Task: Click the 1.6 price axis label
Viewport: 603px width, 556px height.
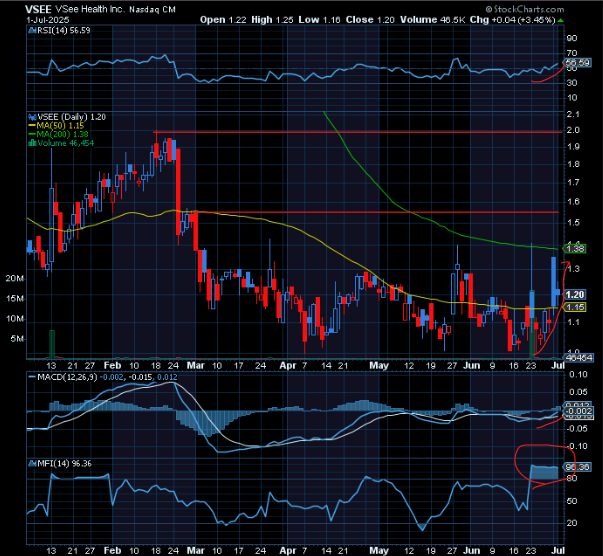Action: tap(573, 201)
